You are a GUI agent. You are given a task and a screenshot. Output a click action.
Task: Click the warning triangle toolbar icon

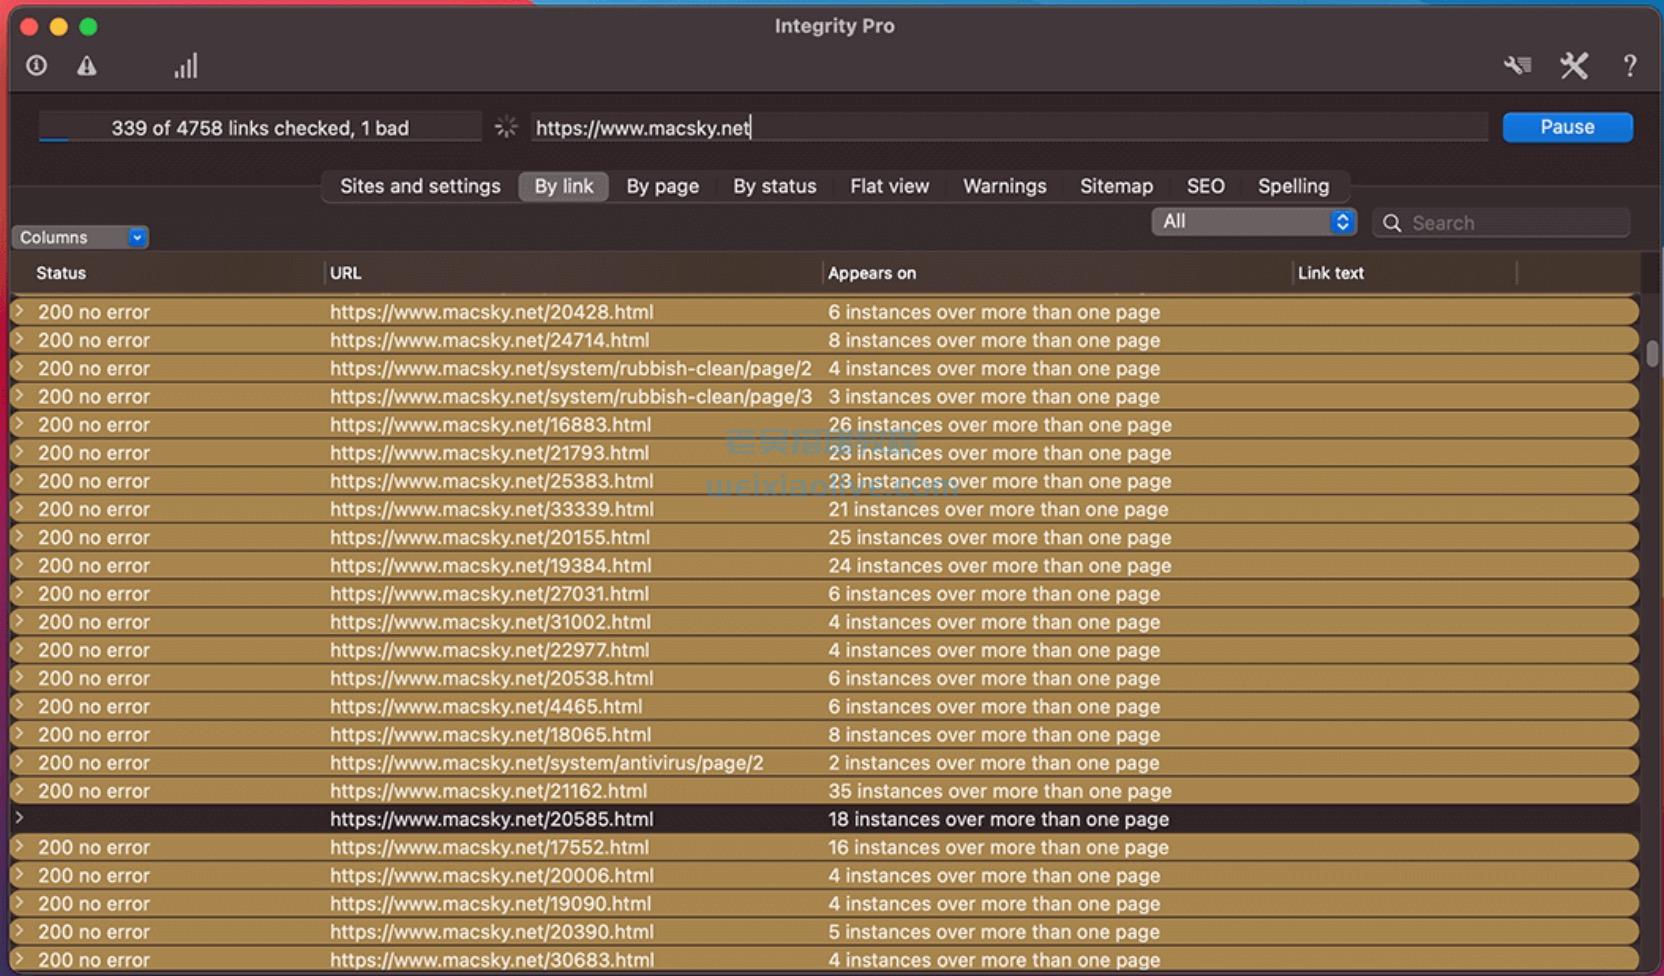tap(87, 66)
